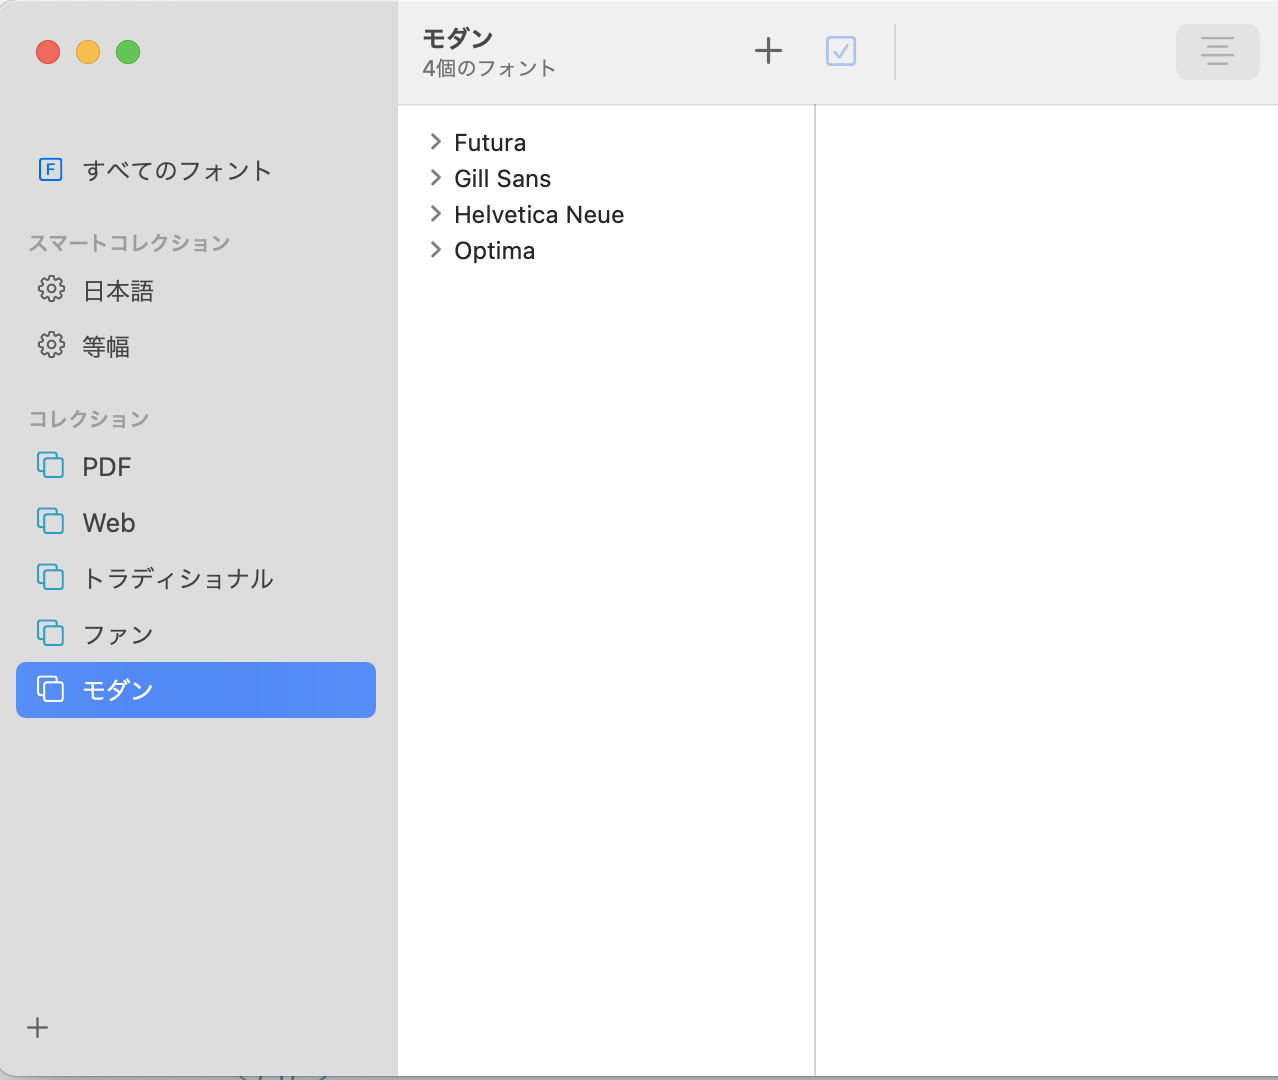
Task: Expand the Futura font family
Action: pos(436,142)
